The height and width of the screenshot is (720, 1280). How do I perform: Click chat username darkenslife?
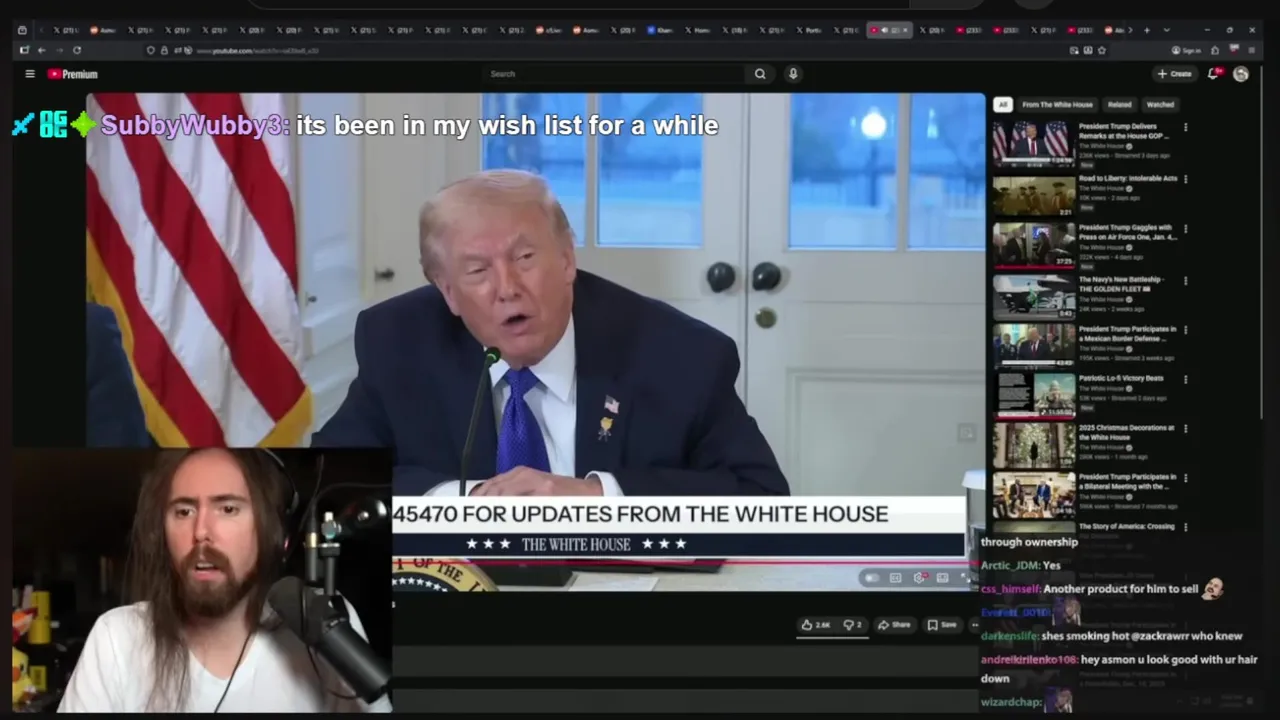point(1008,636)
